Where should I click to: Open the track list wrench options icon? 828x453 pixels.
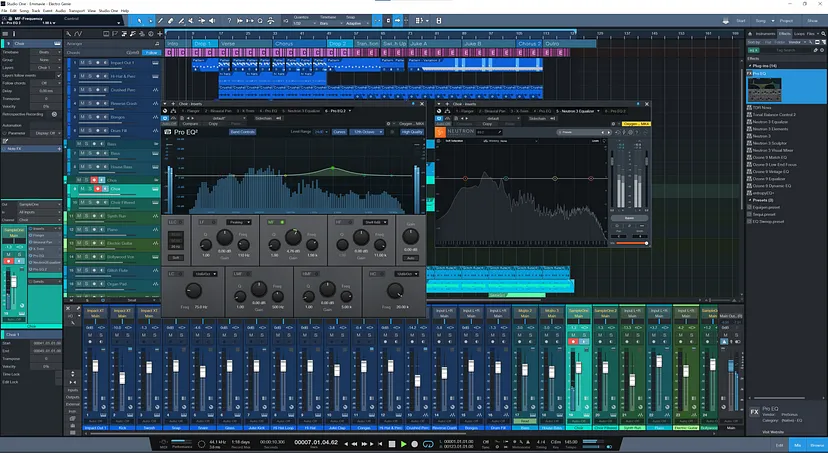69,34
